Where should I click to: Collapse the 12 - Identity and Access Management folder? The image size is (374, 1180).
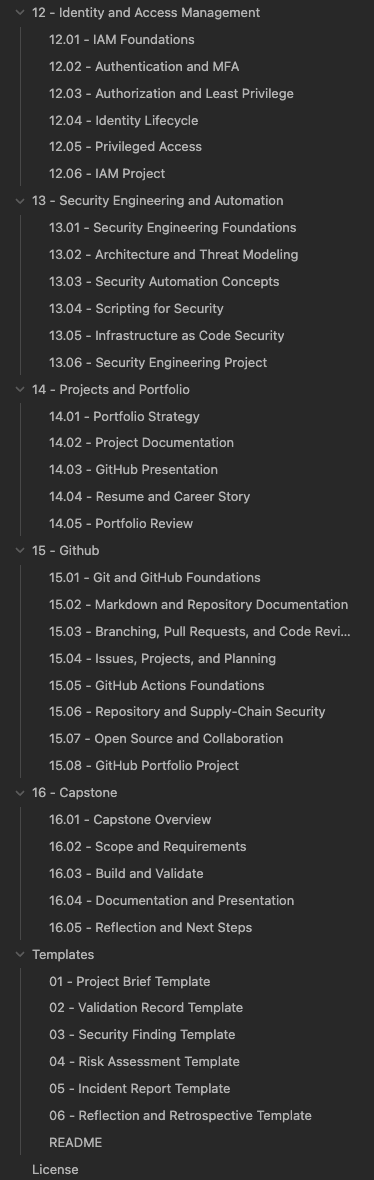20,13
